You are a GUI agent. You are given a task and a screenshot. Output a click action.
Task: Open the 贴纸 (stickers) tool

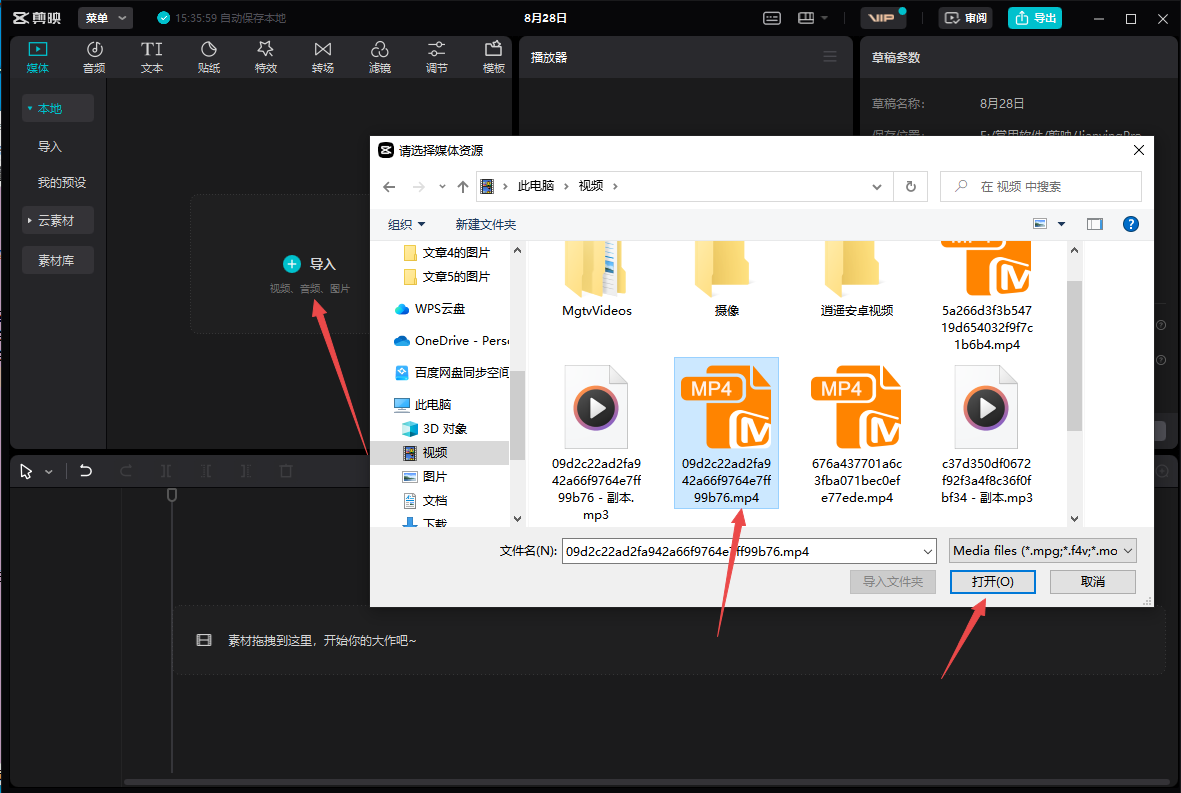click(x=208, y=56)
